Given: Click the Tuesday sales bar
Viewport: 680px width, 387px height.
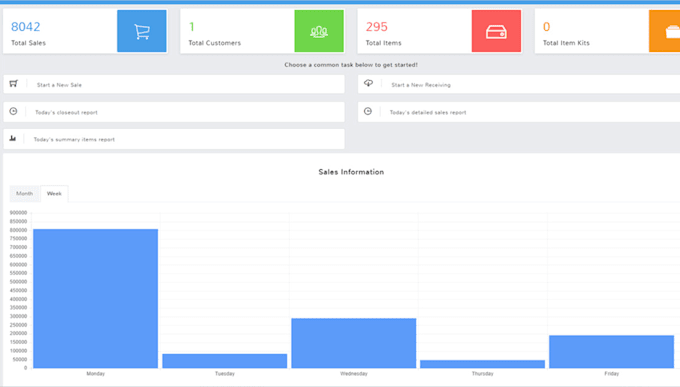Looking at the screenshot, I should pos(225,361).
